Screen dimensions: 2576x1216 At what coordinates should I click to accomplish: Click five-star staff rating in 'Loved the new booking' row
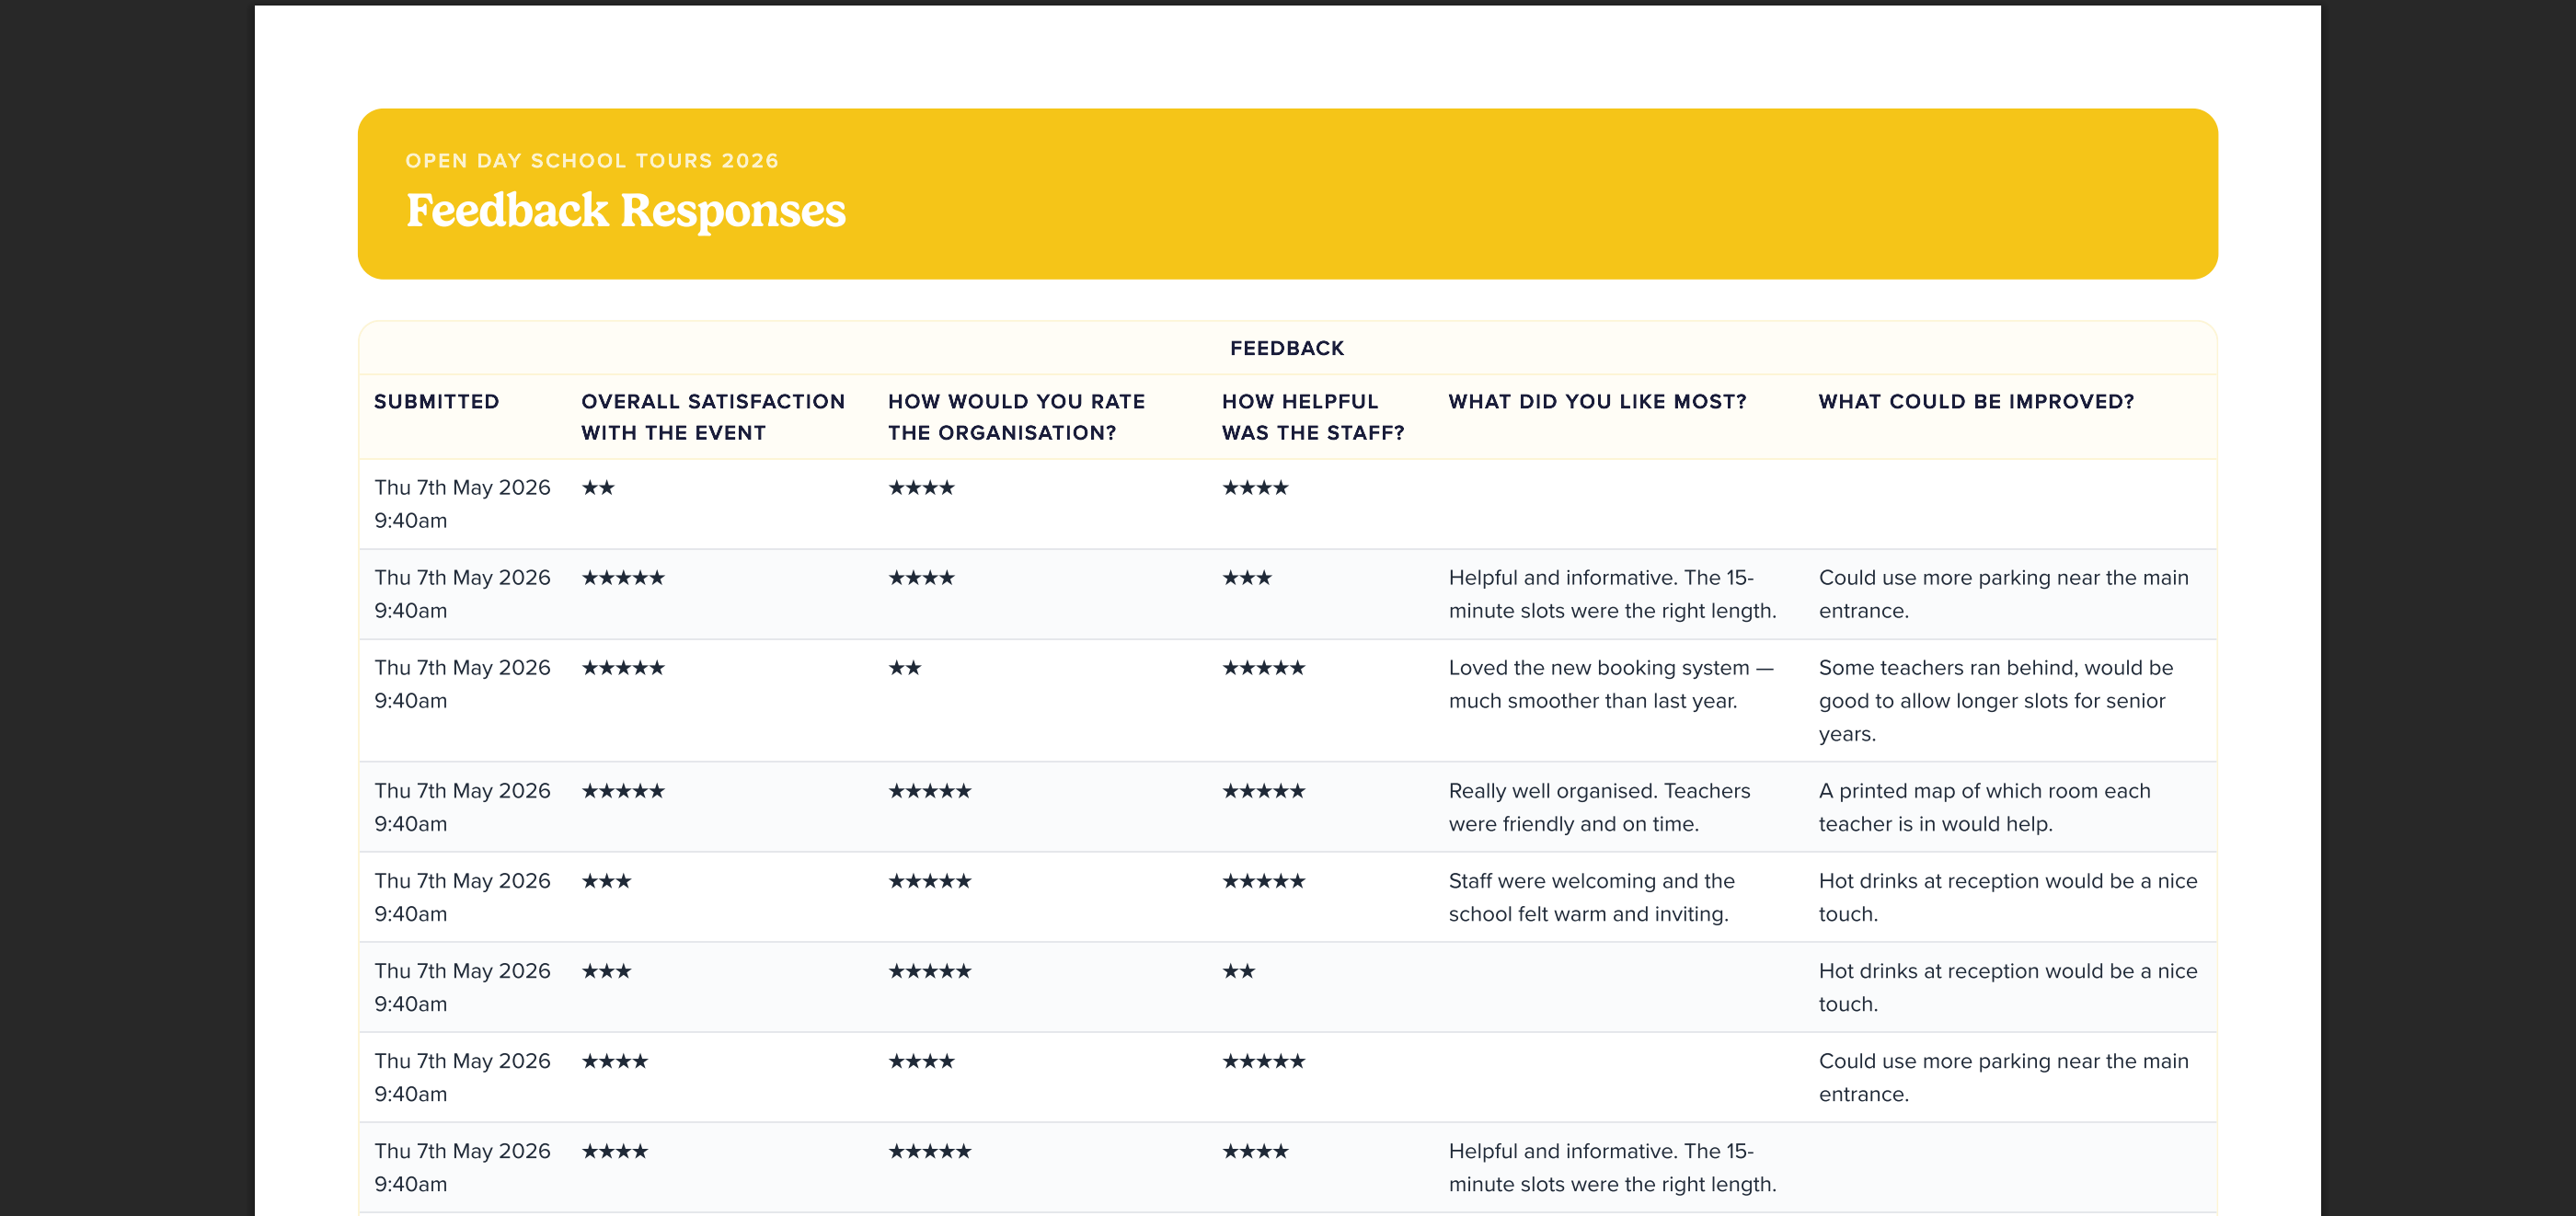pyautogui.click(x=1264, y=668)
